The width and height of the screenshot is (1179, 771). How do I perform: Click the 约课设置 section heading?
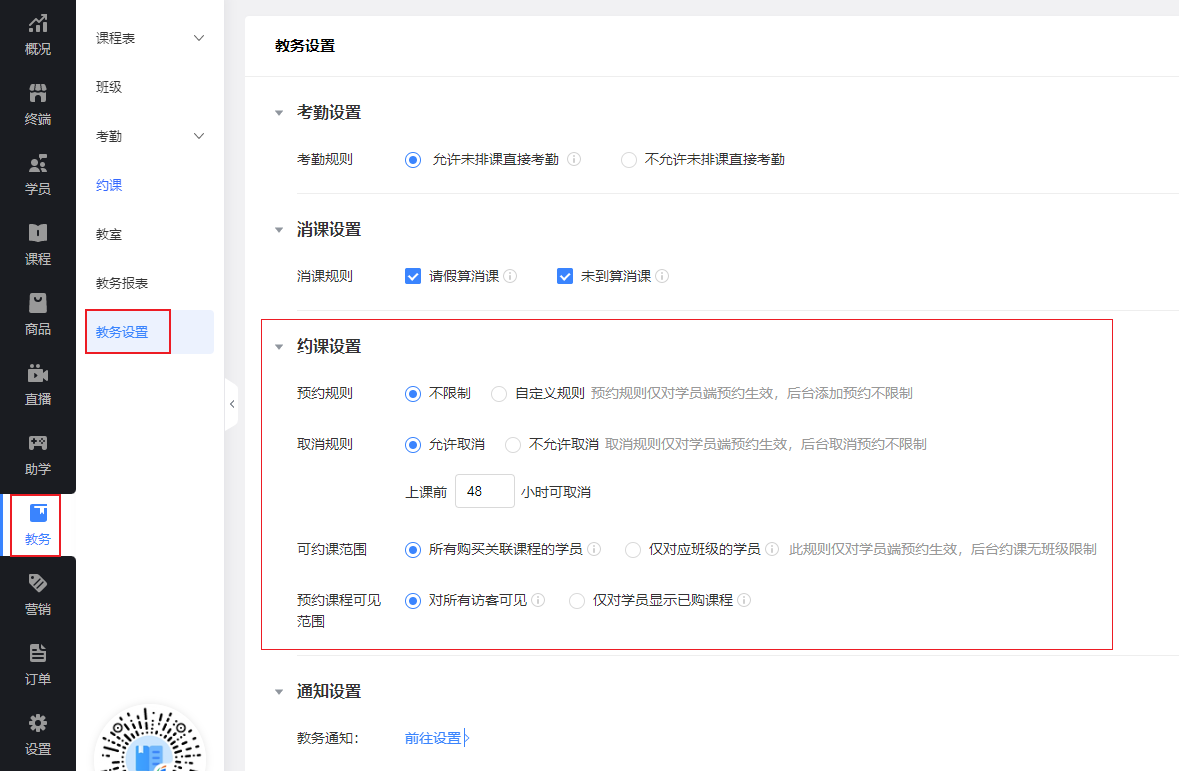(x=329, y=347)
